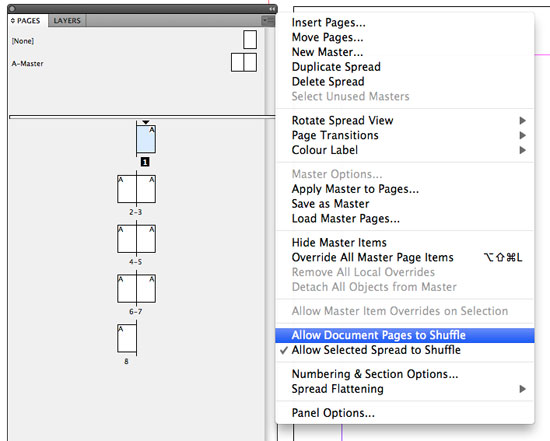
Task: Open the Spread Flattening submenu
Action: click(405, 389)
